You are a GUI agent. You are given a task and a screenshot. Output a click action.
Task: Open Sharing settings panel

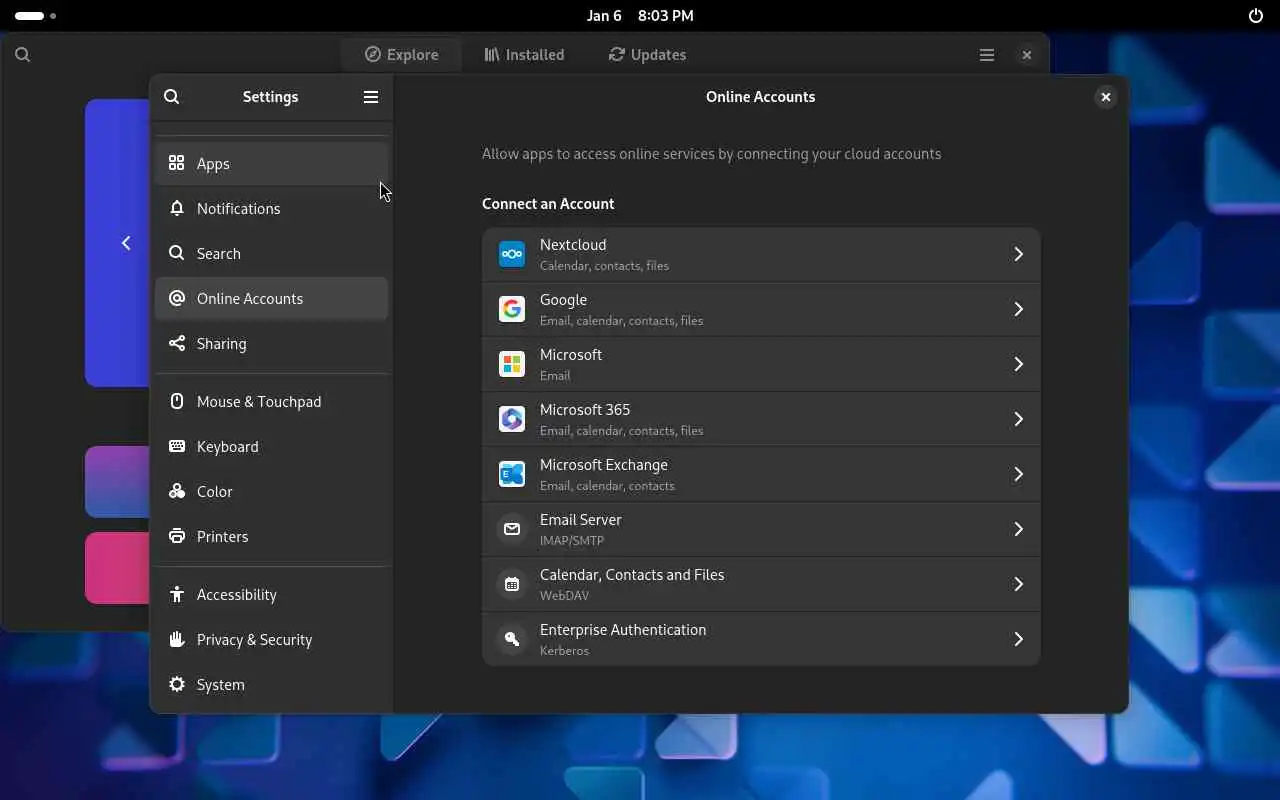(271, 343)
